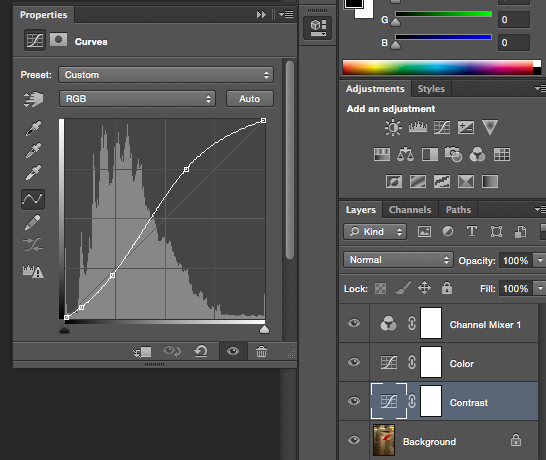Click the color spectrum ramp
This screenshot has height=460, width=546.
coord(442,68)
